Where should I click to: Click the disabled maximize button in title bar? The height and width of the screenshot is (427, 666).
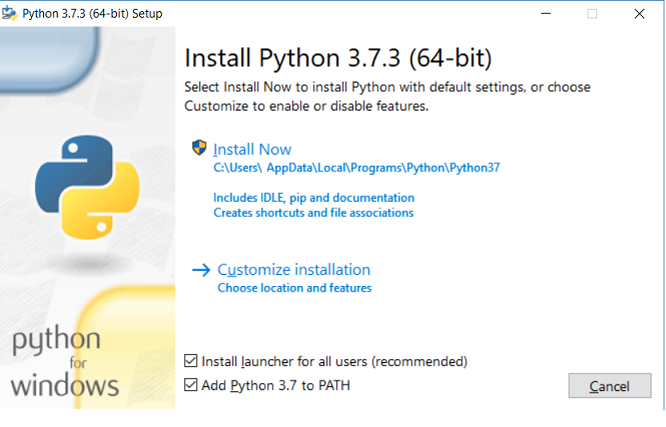click(x=592, y=14)
